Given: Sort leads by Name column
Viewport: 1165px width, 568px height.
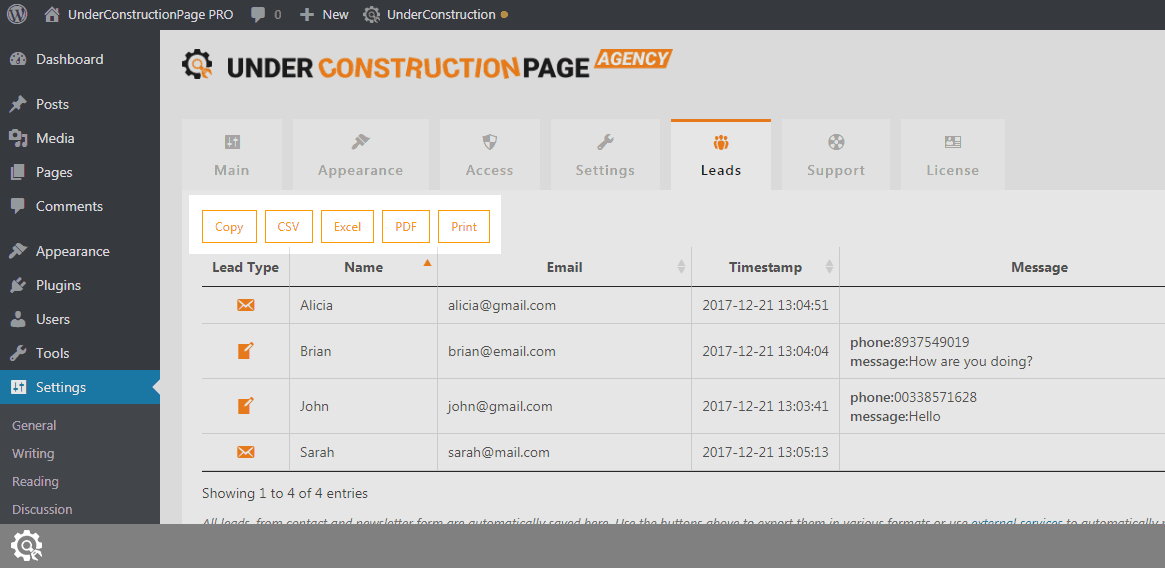Looking at the screenshot, I should (363, 267).
